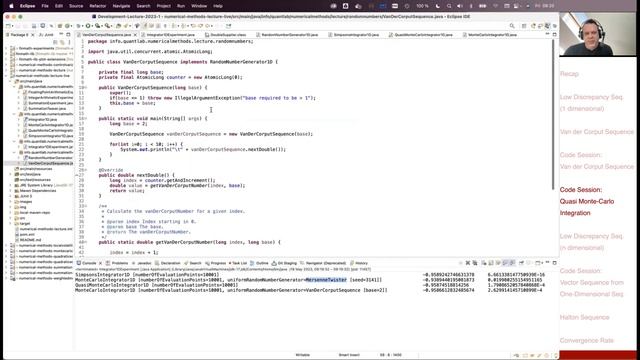Select pom.xml in Package Explorer
640x360 pixels.
click(27, 235)
